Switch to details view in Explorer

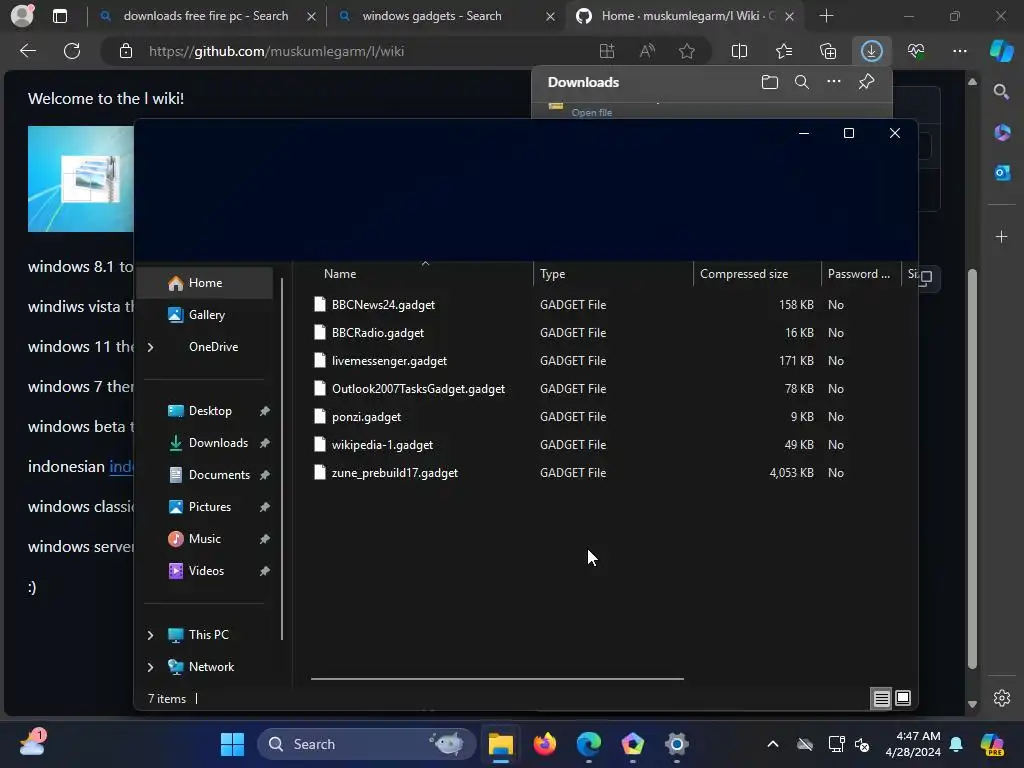pos(881,699)
